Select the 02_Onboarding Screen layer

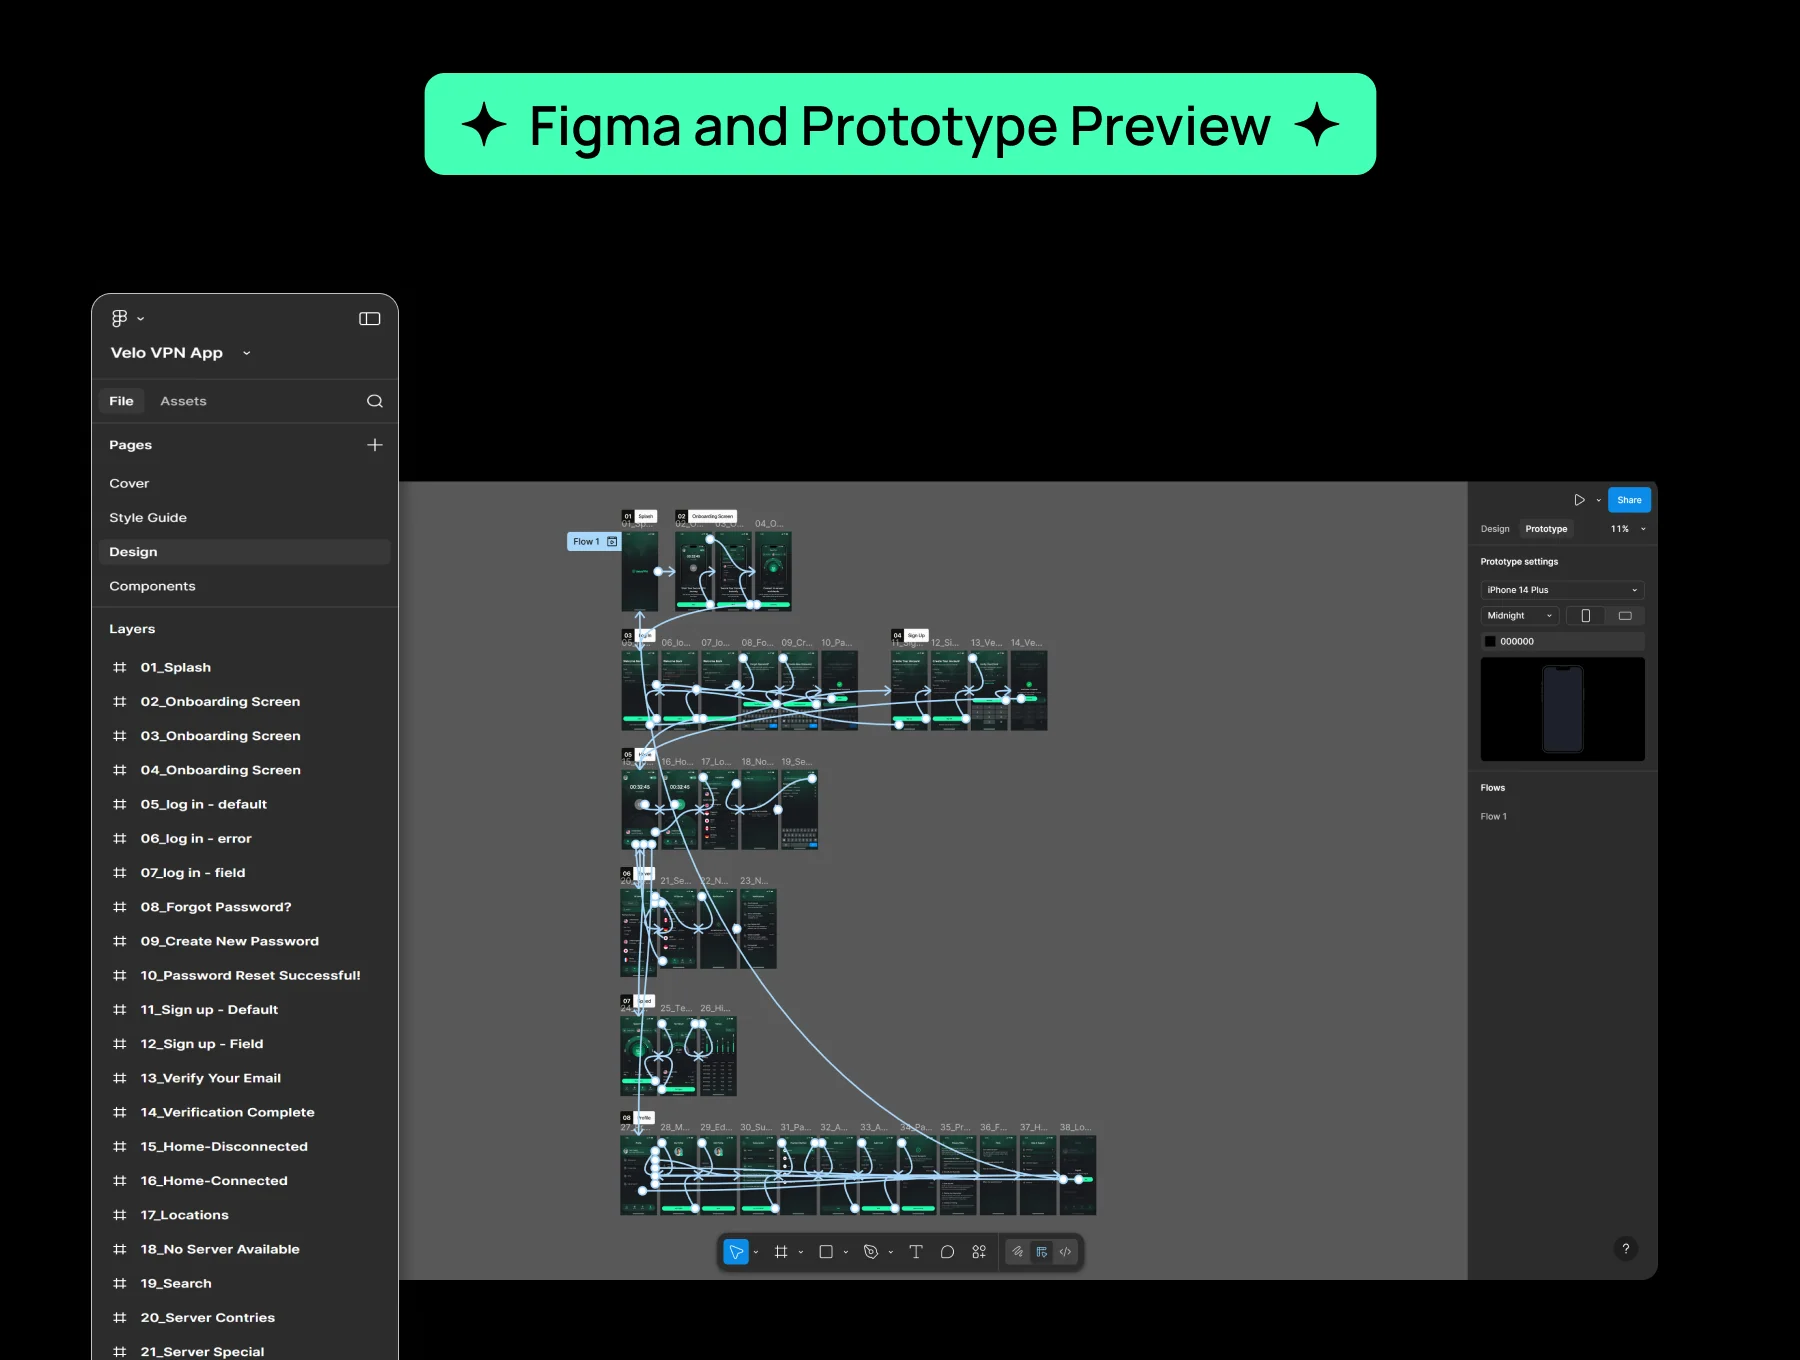coord(220,702)
